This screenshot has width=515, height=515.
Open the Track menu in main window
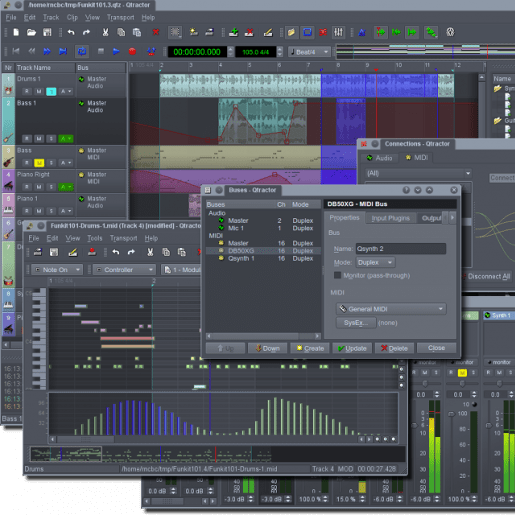(51, 17)
